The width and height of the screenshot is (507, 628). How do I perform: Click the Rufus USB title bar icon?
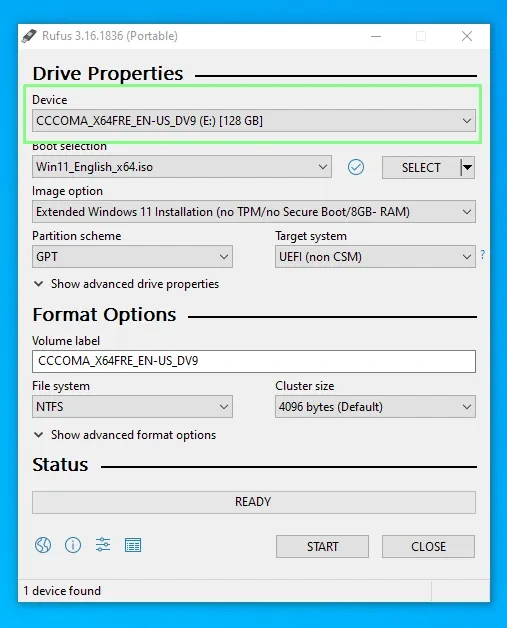[29, 36]
